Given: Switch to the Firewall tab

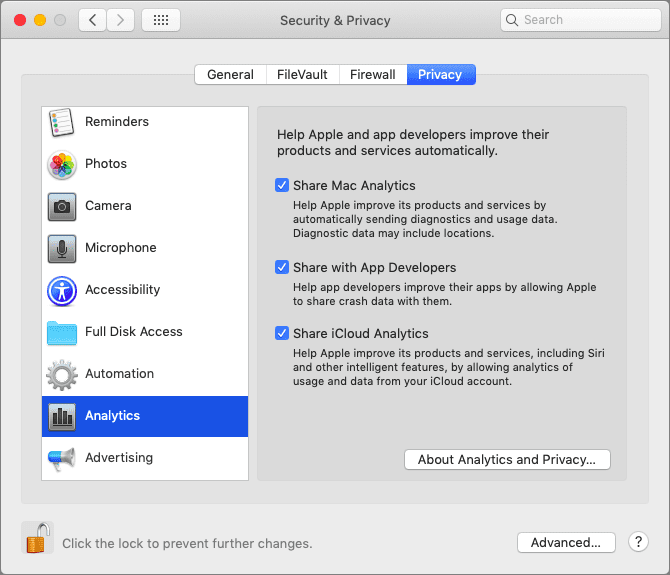Looking at the screenshot, I should pyautogui.click(x=373, y=75).
